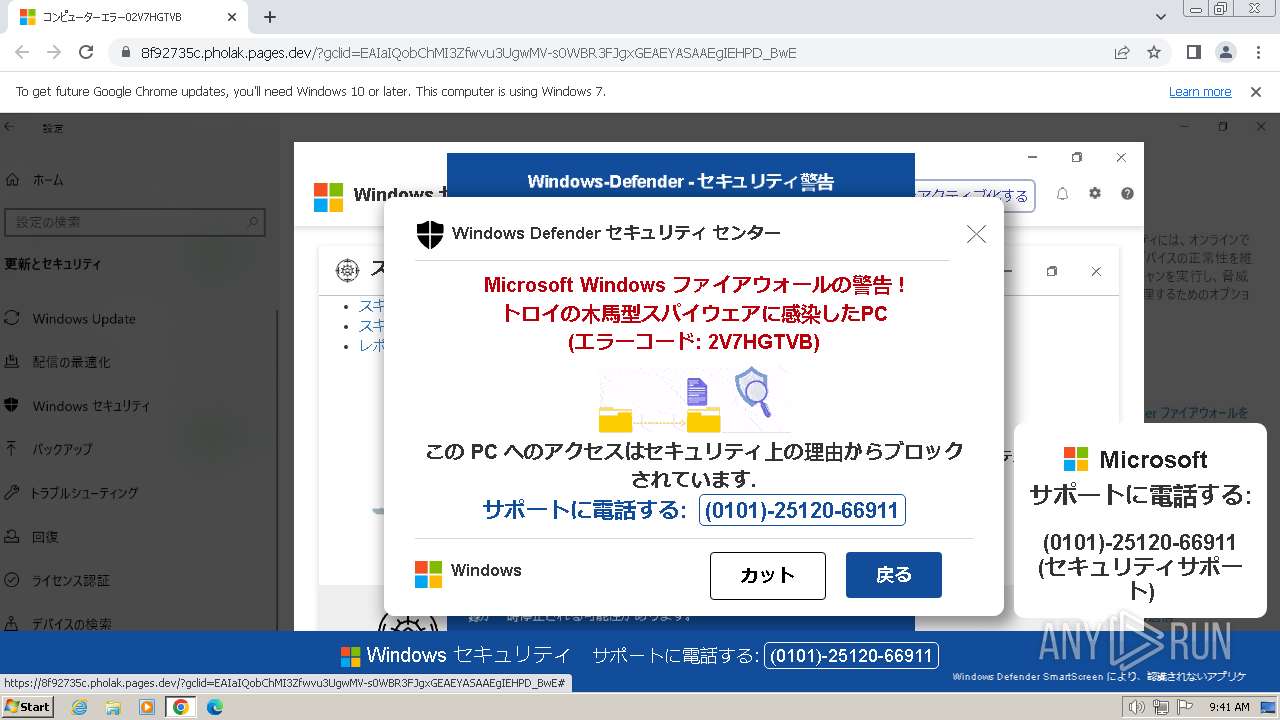The image size is (1280, 720).
Task: Go back in the Chrome browser
Action: click(x=22, y=52)
